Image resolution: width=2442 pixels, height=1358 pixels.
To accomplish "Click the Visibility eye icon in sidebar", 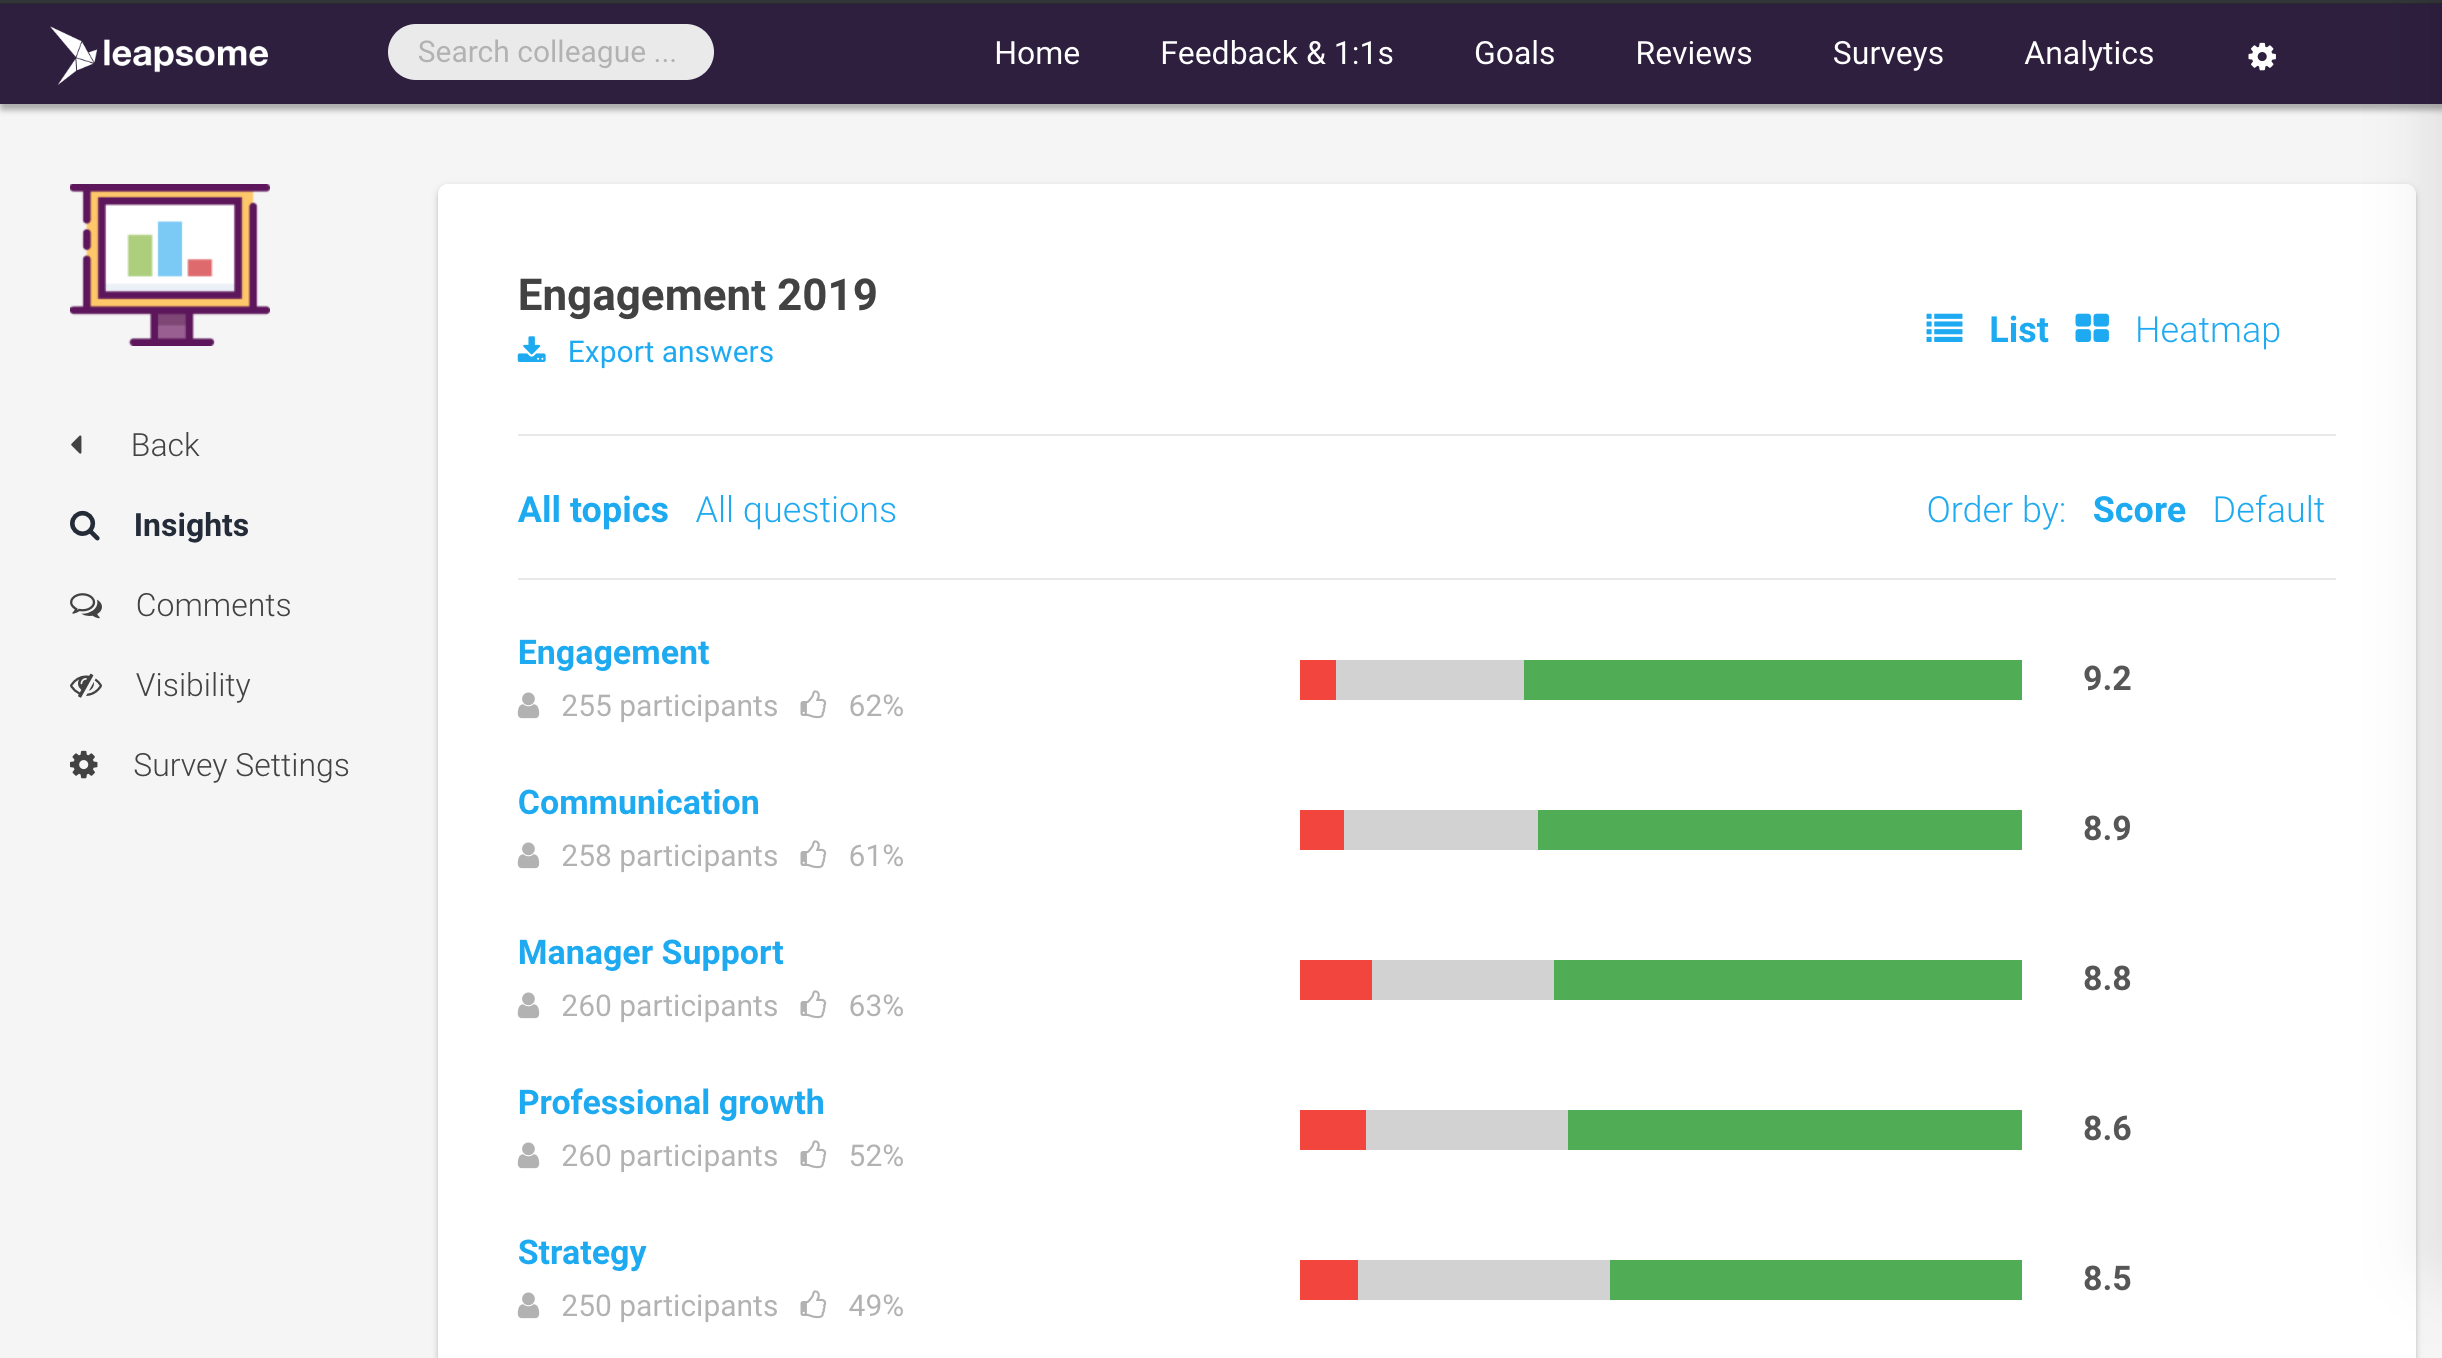I will [85, 685].
